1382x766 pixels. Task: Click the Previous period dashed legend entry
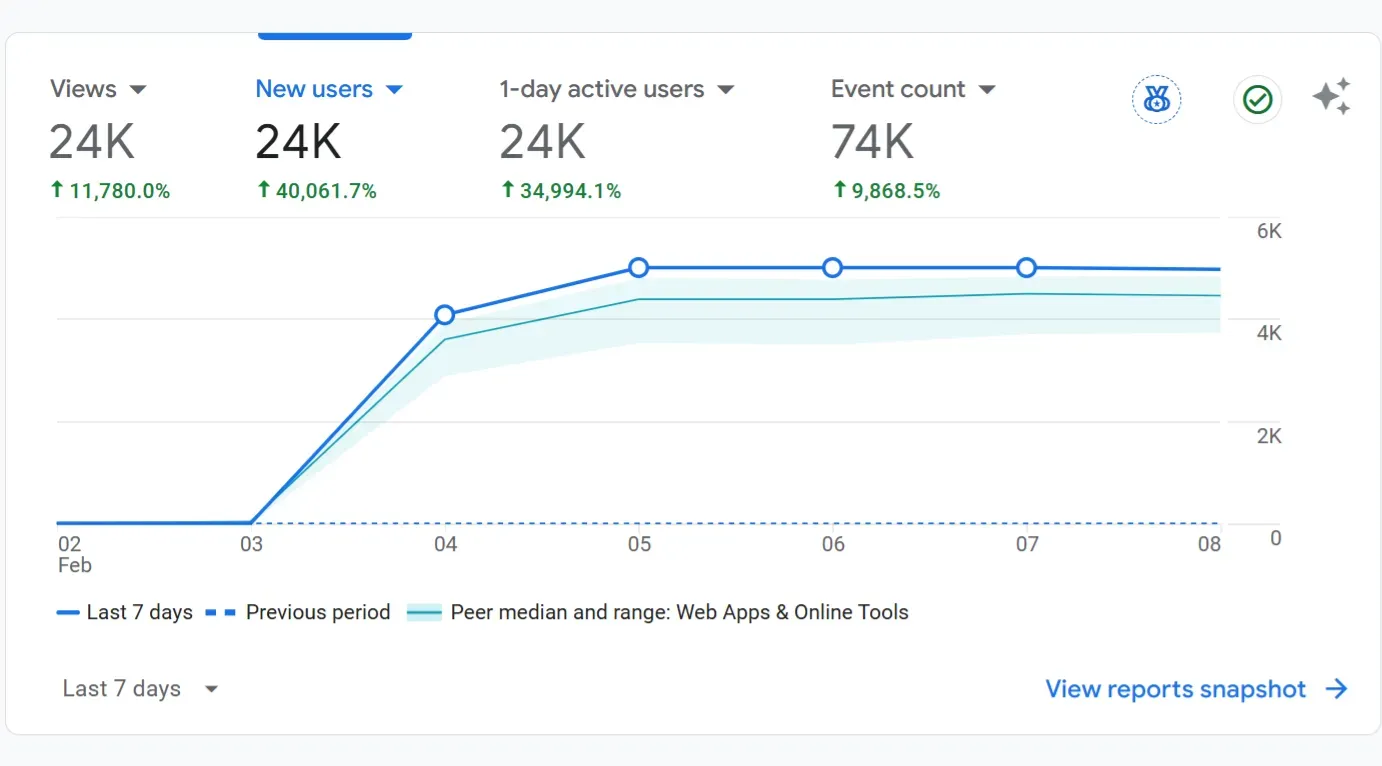coord(298,612)
